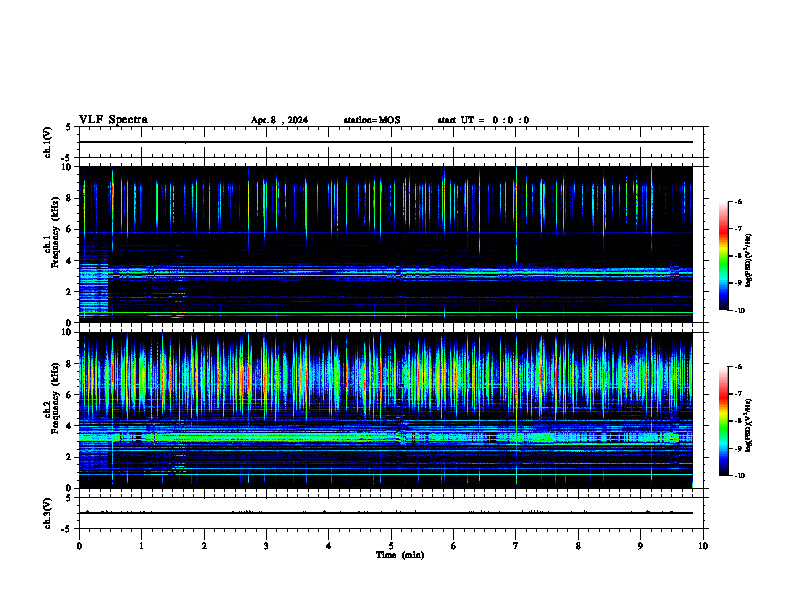Click the "Time (min)" x-axis label
This screenshot has width=792, height=612.
click(x=400, y=555)
